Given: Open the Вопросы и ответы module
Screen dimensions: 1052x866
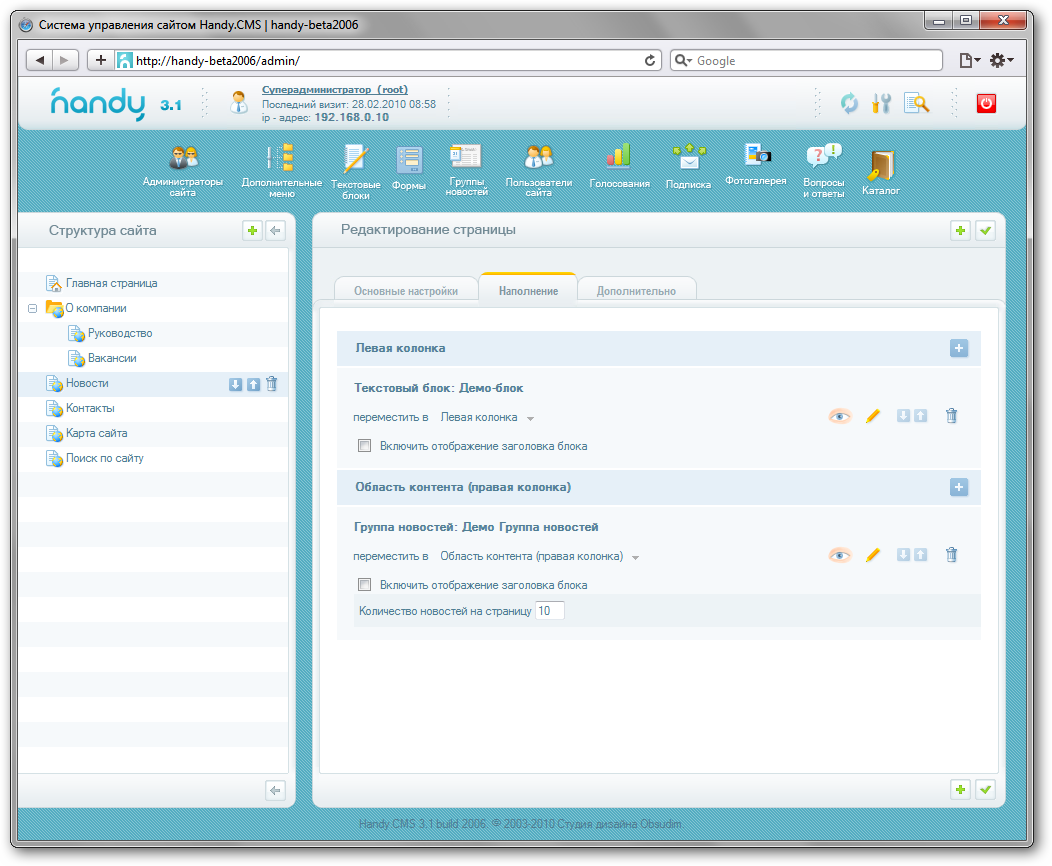Looking at the screenshot, I should coord(823,160).
